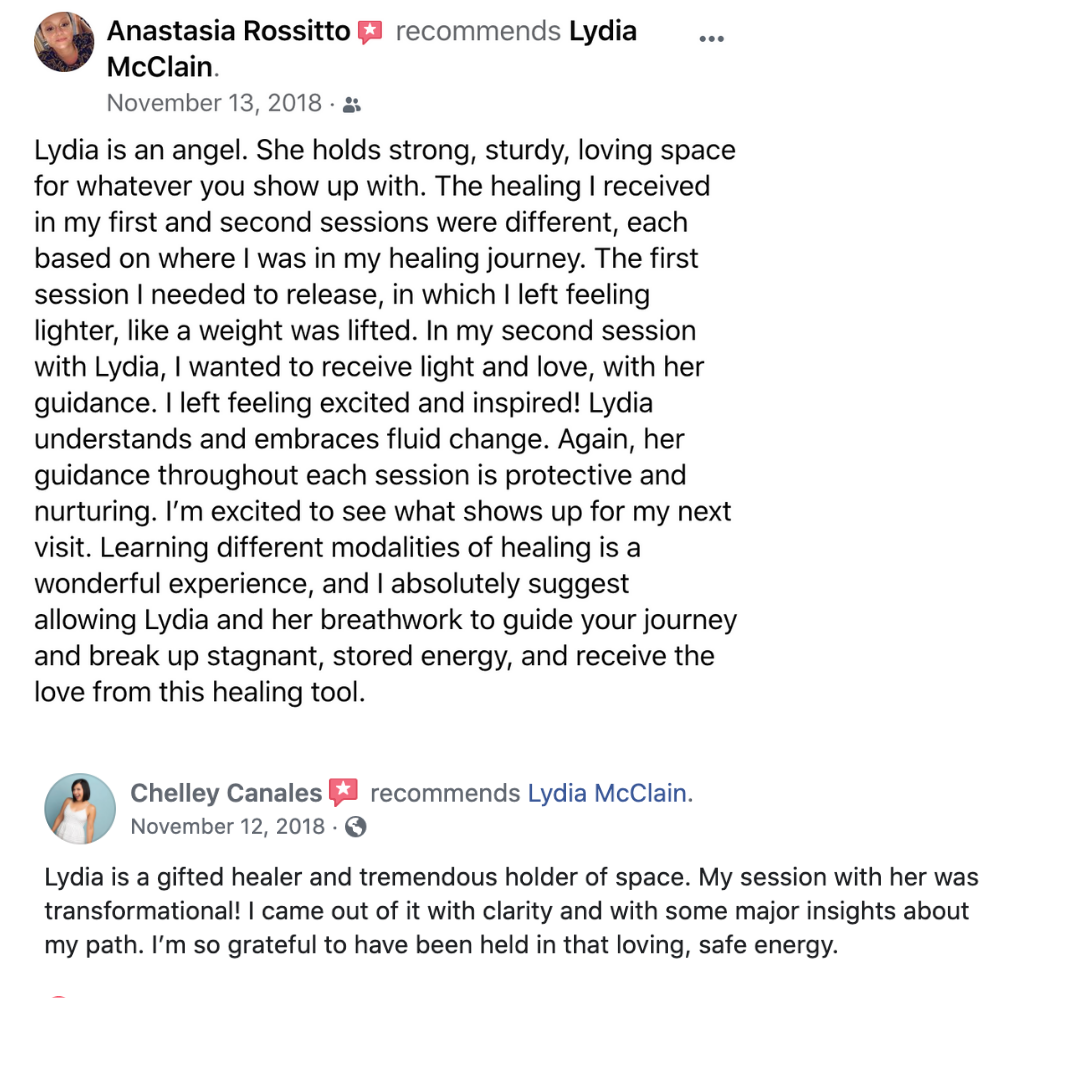
Task: Click 'recommends' text in Anastasia's post header
Action: (478, 31)
